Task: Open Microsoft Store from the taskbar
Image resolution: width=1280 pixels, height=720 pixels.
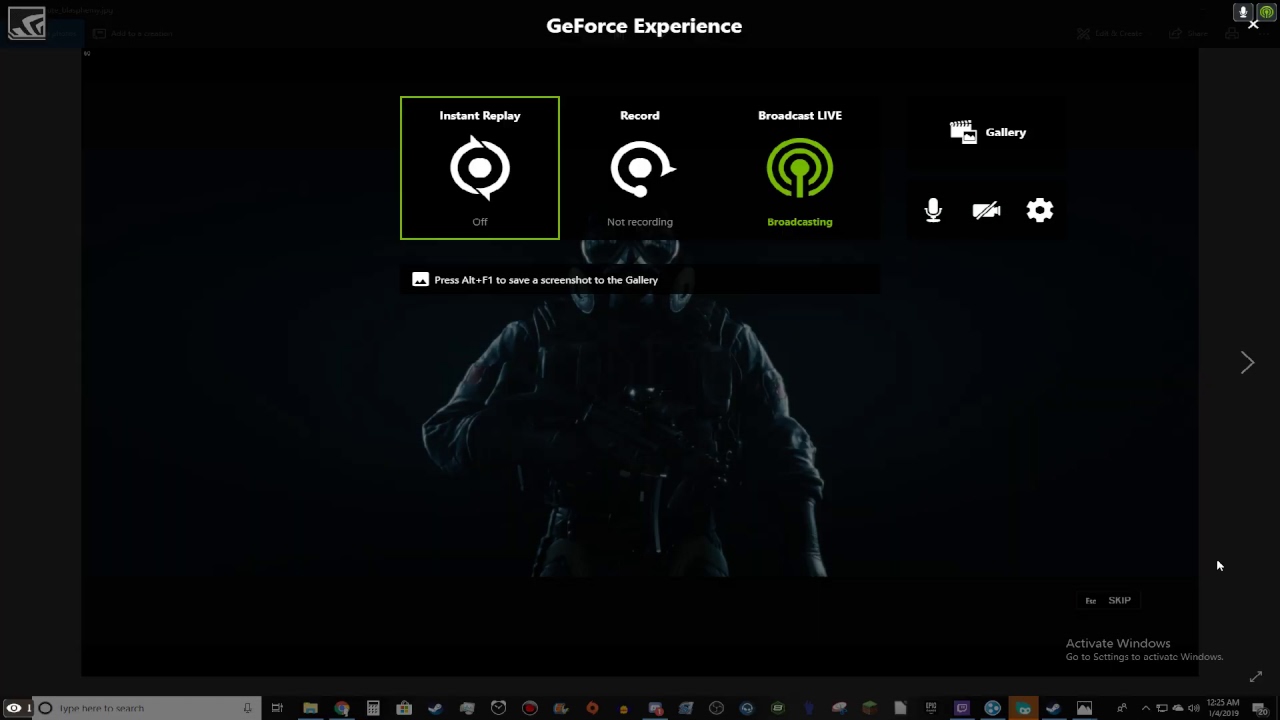Action: pos(404,708)
